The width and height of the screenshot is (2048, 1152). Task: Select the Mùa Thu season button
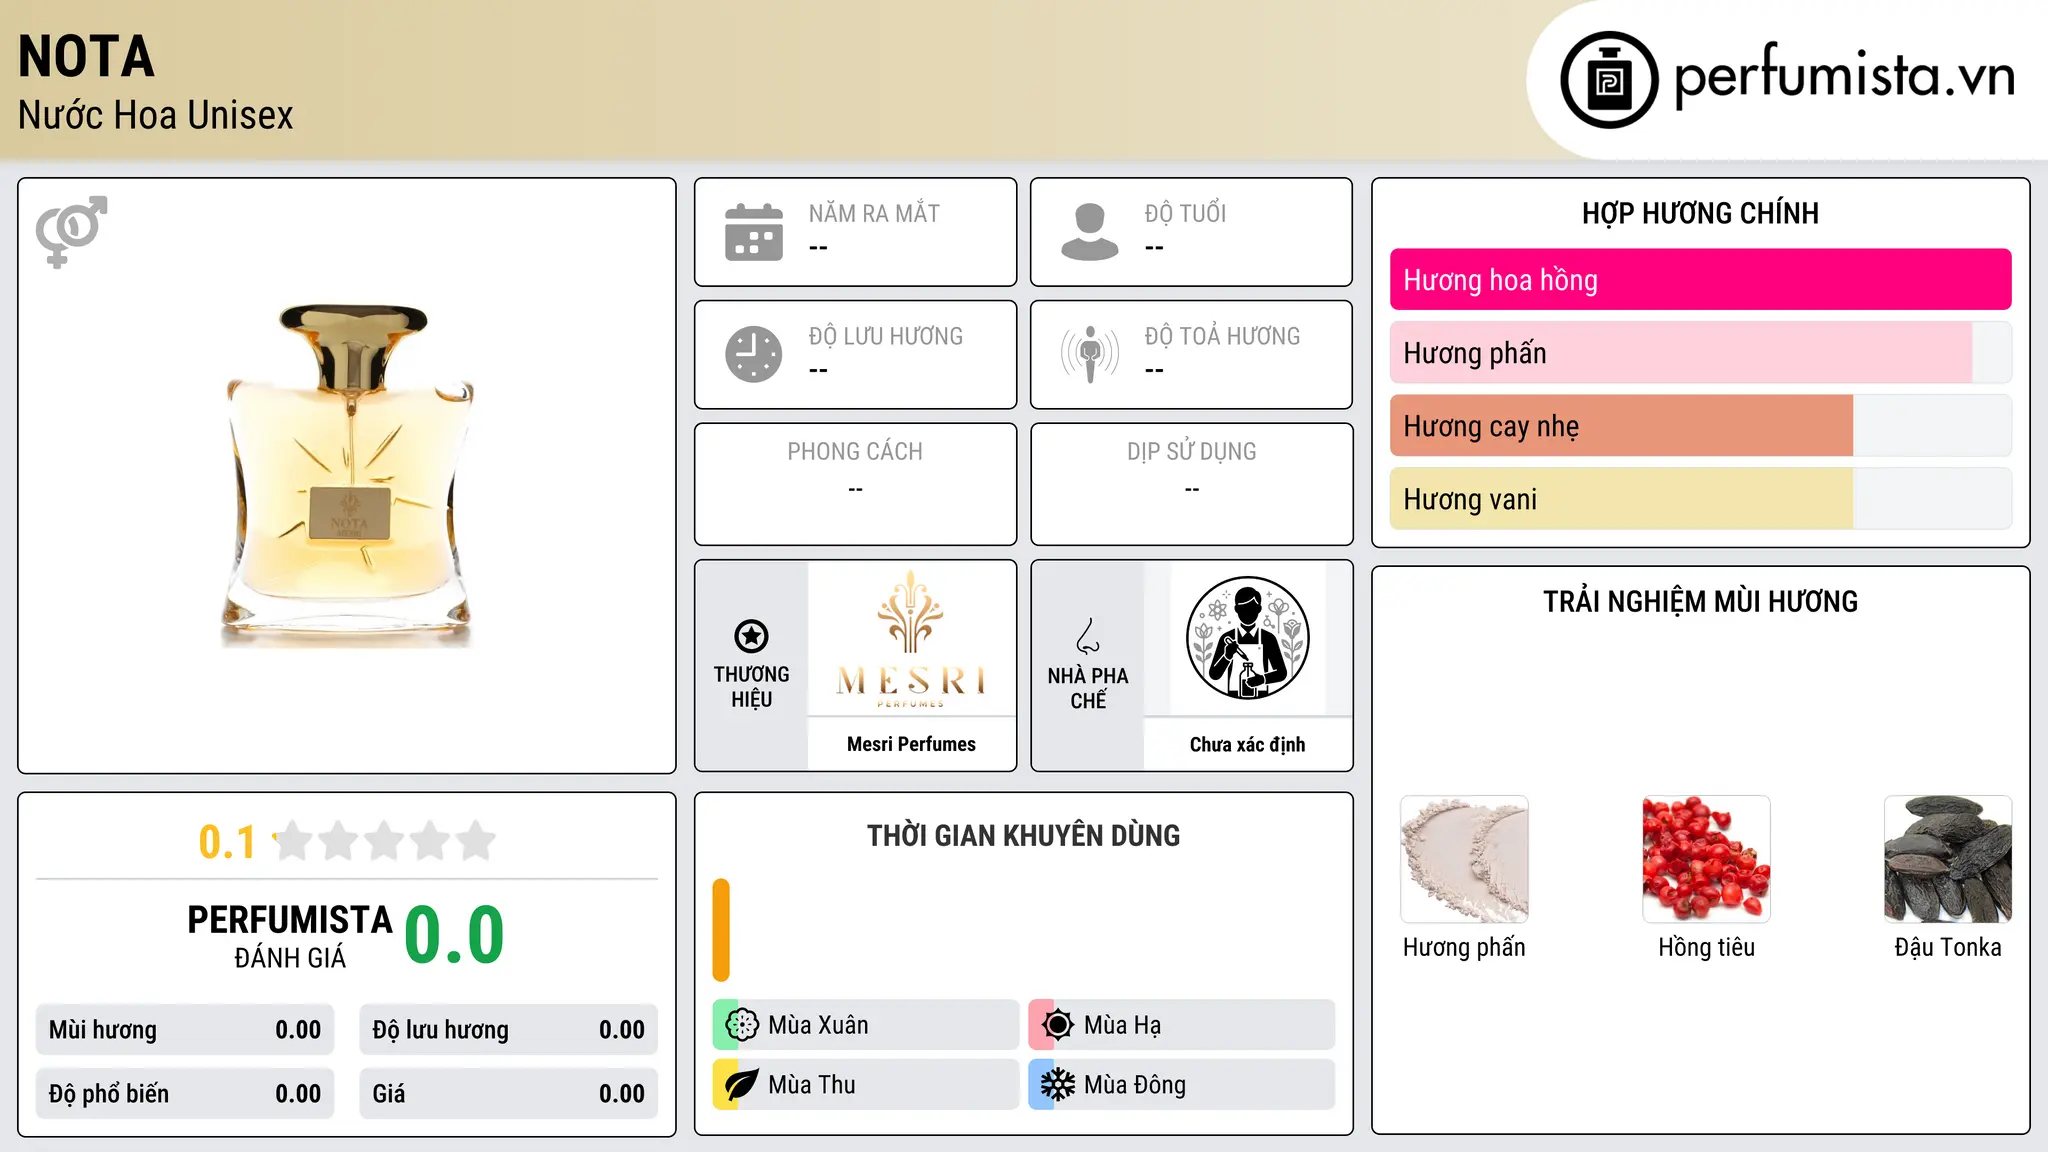(866, 1085)
